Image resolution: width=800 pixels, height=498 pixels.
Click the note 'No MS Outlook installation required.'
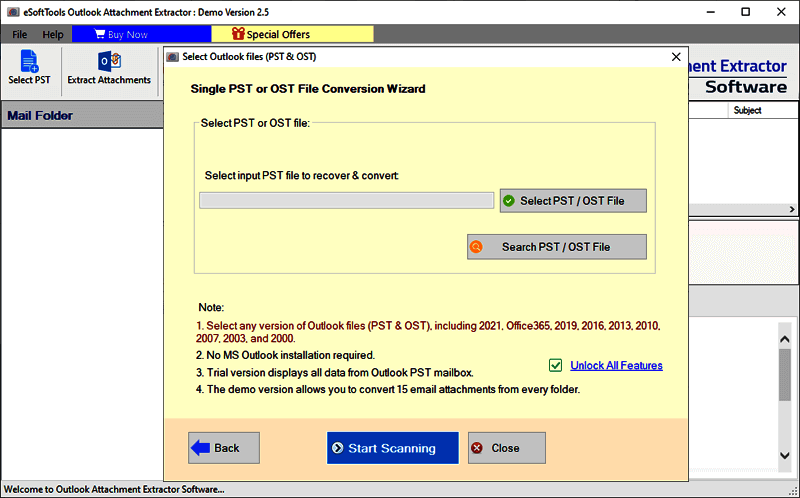[x=285, y=355]
